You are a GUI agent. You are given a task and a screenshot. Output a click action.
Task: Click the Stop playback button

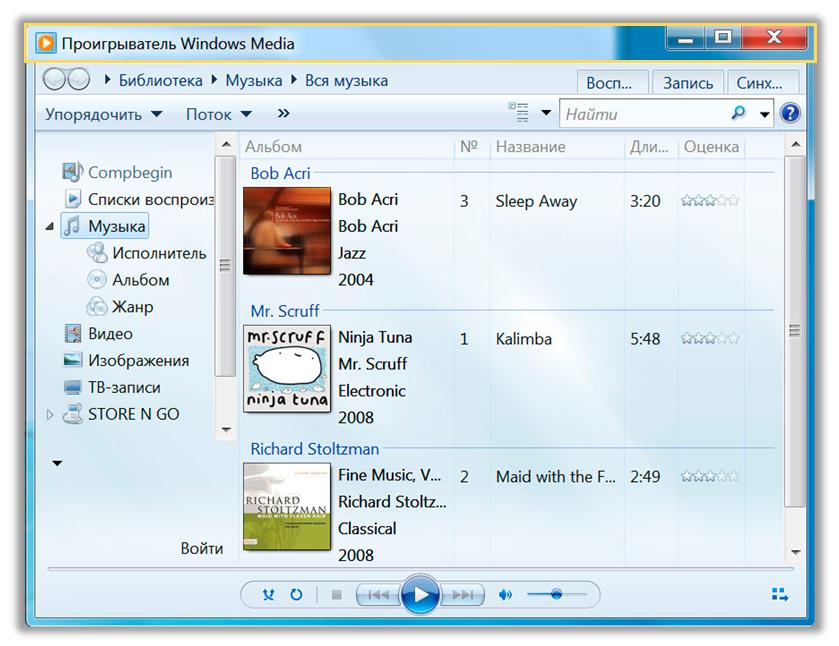pyautogui.click(x=337, y=595)
